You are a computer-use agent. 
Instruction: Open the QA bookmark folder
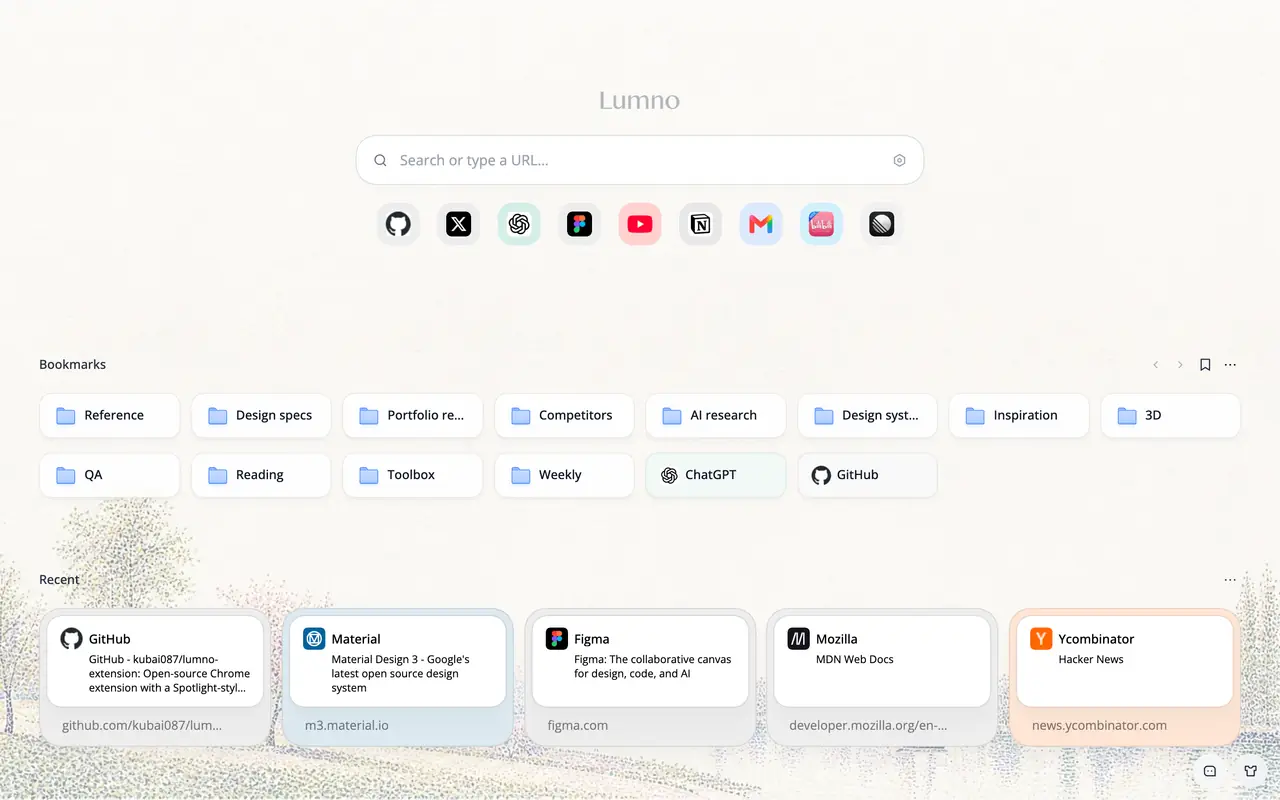click(110, 475)
